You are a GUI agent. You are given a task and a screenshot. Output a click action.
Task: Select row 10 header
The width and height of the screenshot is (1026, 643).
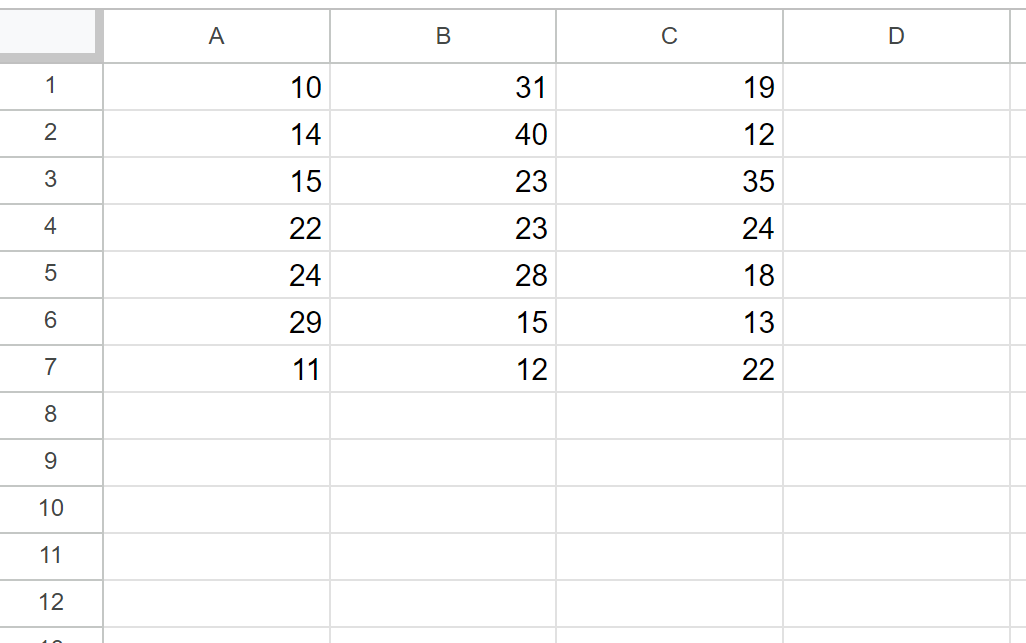(51, 509)
